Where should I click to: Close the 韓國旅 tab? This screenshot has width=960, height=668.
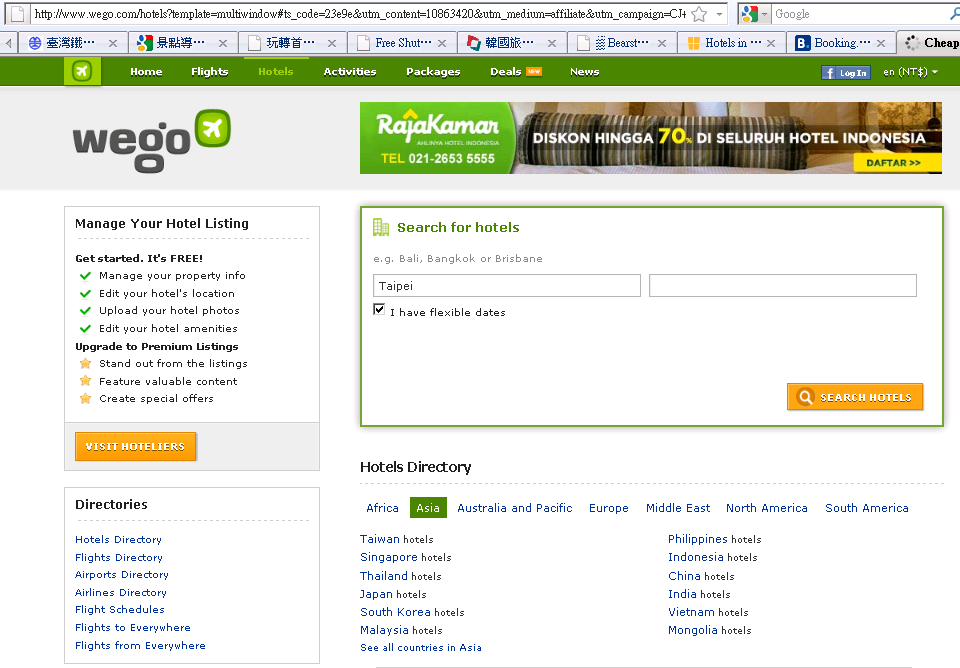coord(552,43)
